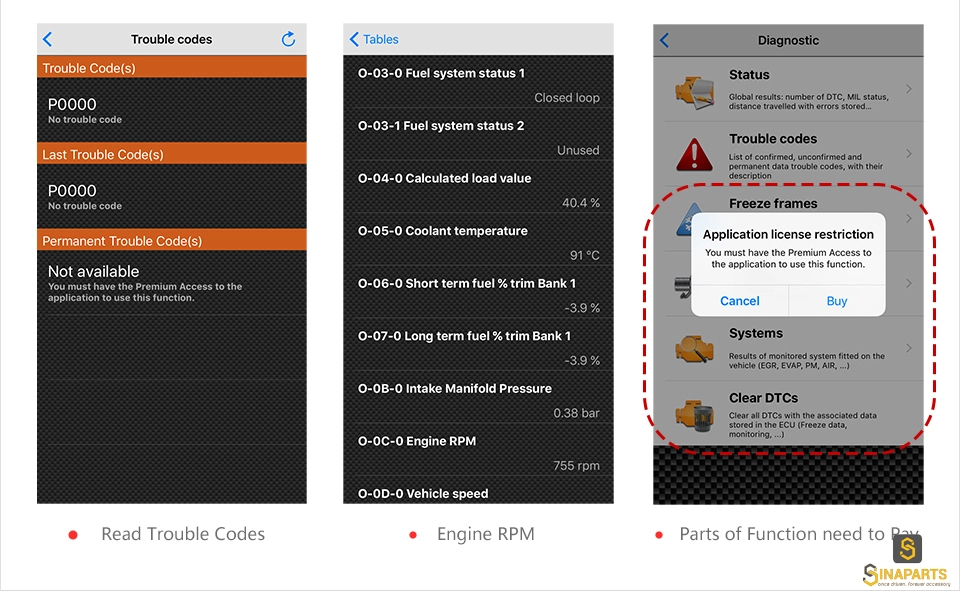Image resolution: width=960 pixels, height=591 pixels.
Task: Open Systems engine magnifier icon
Action: pos(694,349)
